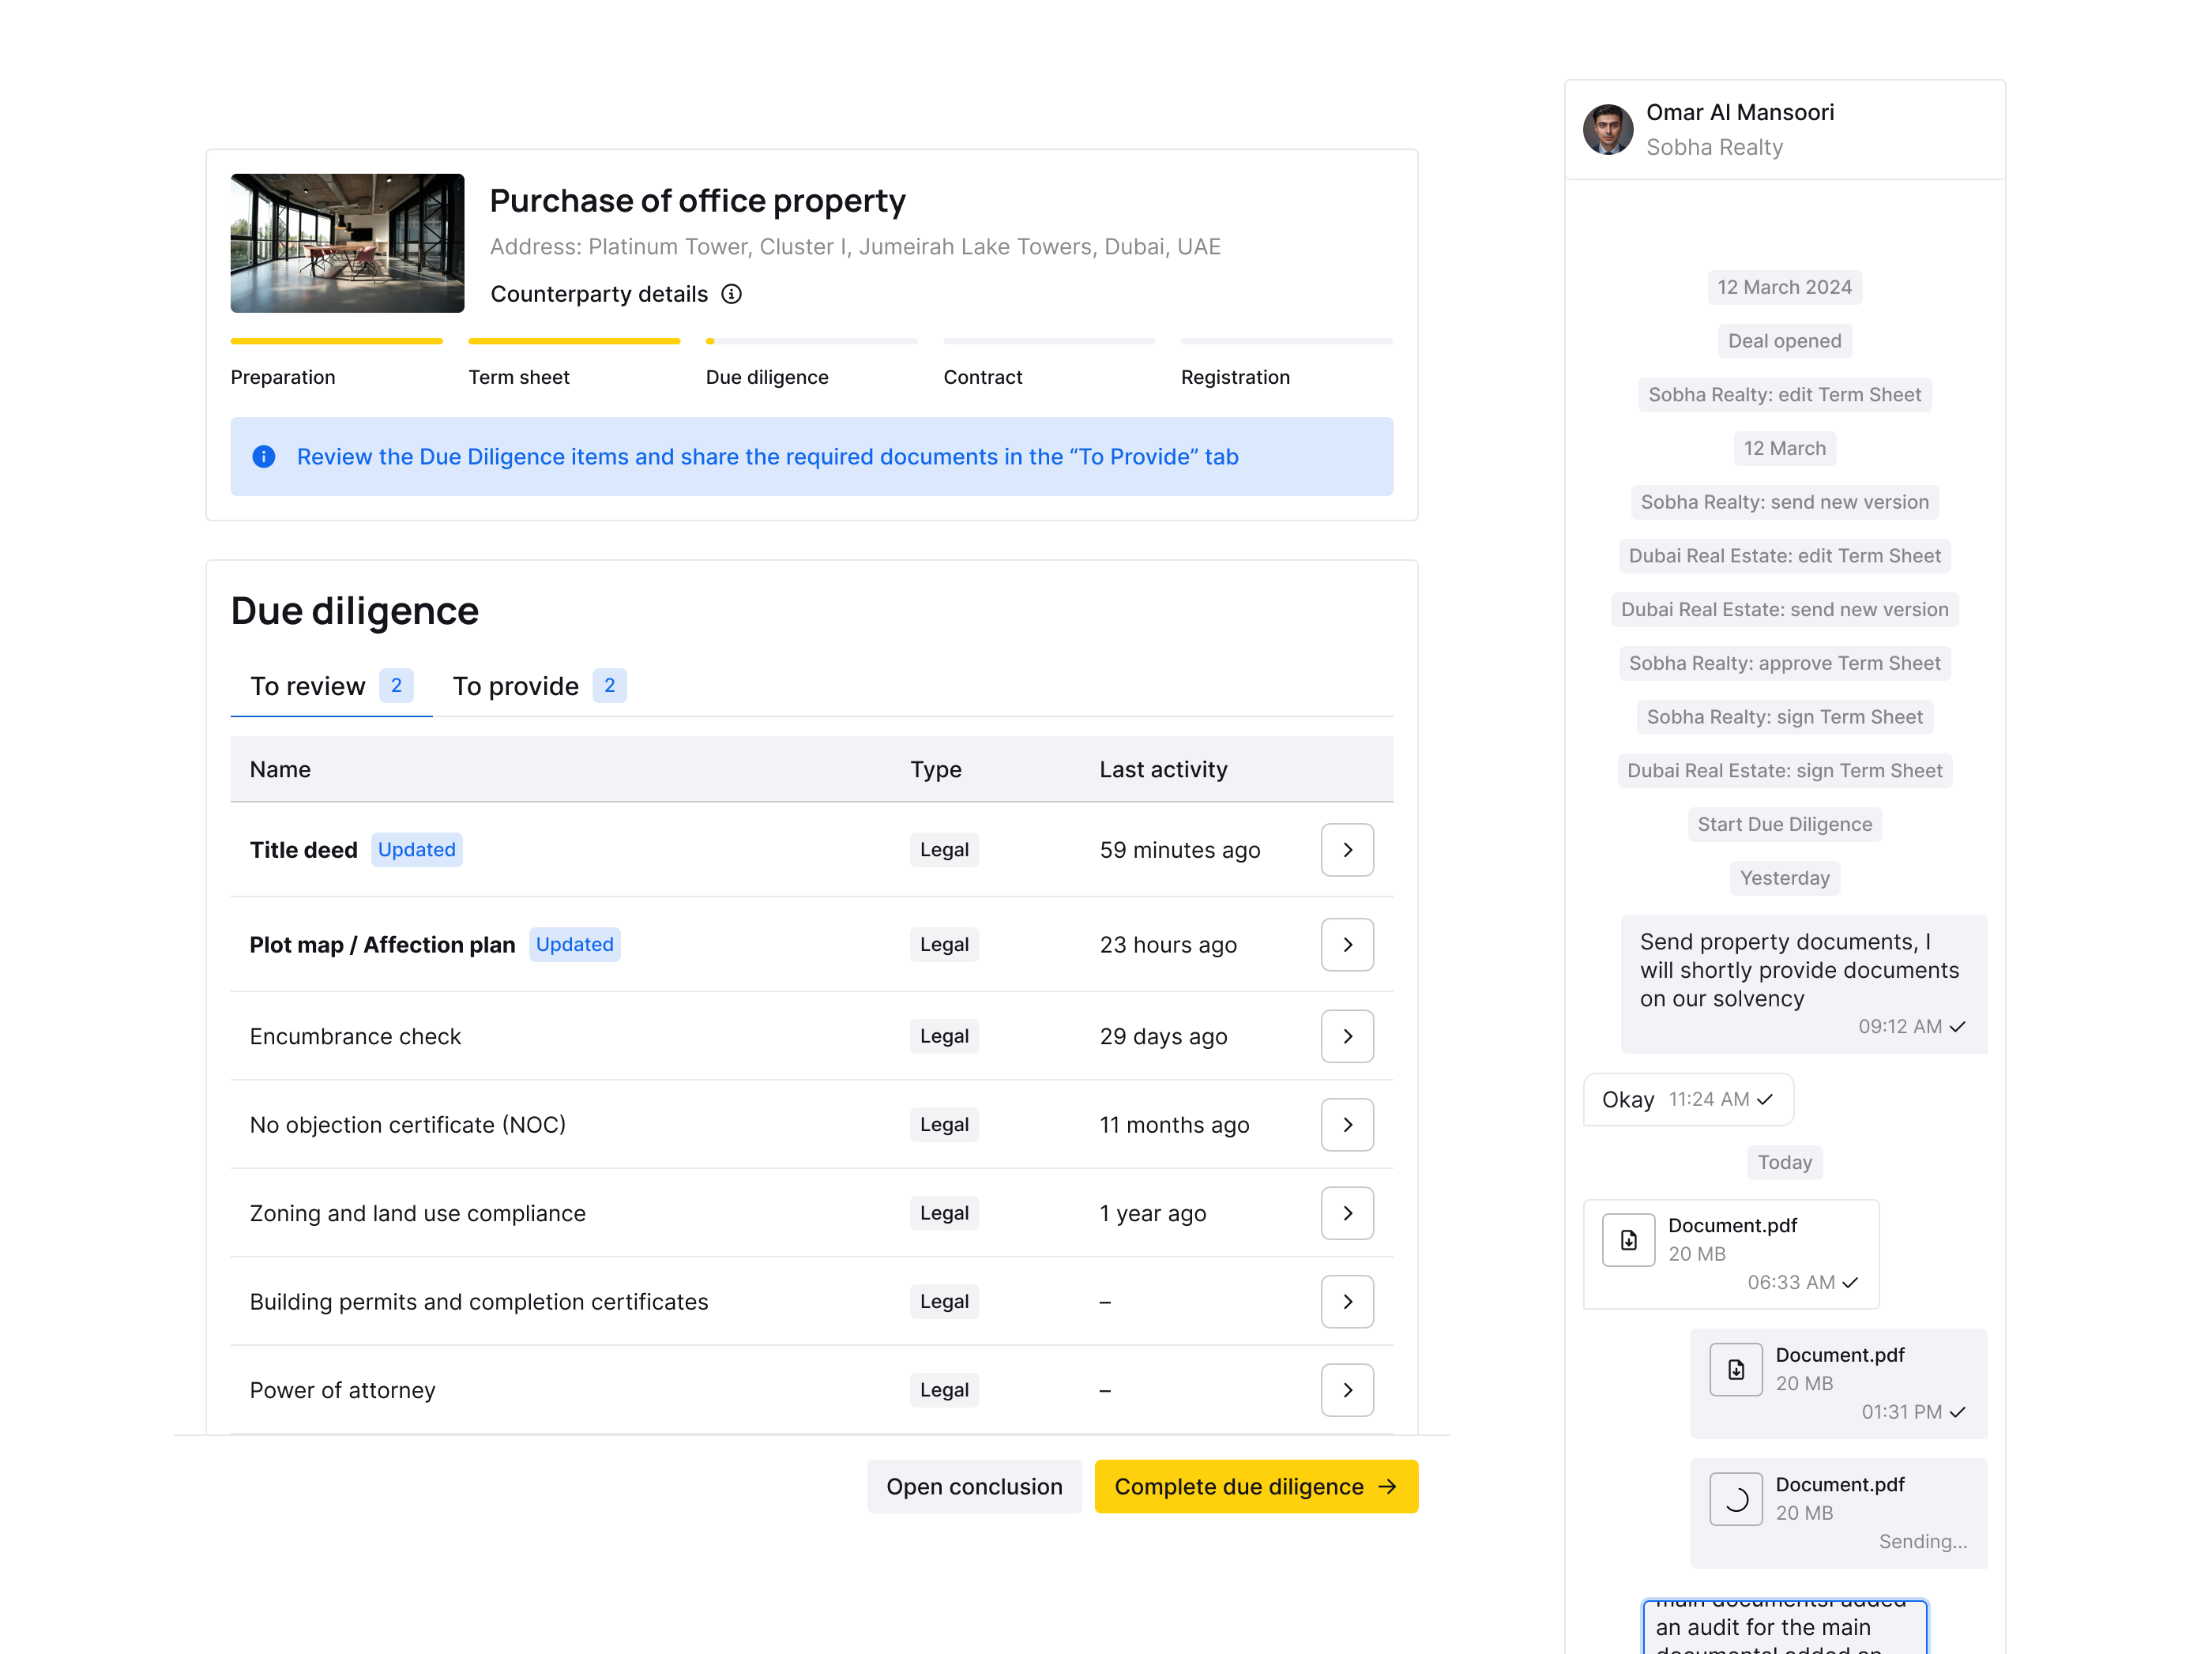The height and width of the screenshot is (1654, 2212).
Task: Click the Counterparty details info icon
Action: point(731,294)
